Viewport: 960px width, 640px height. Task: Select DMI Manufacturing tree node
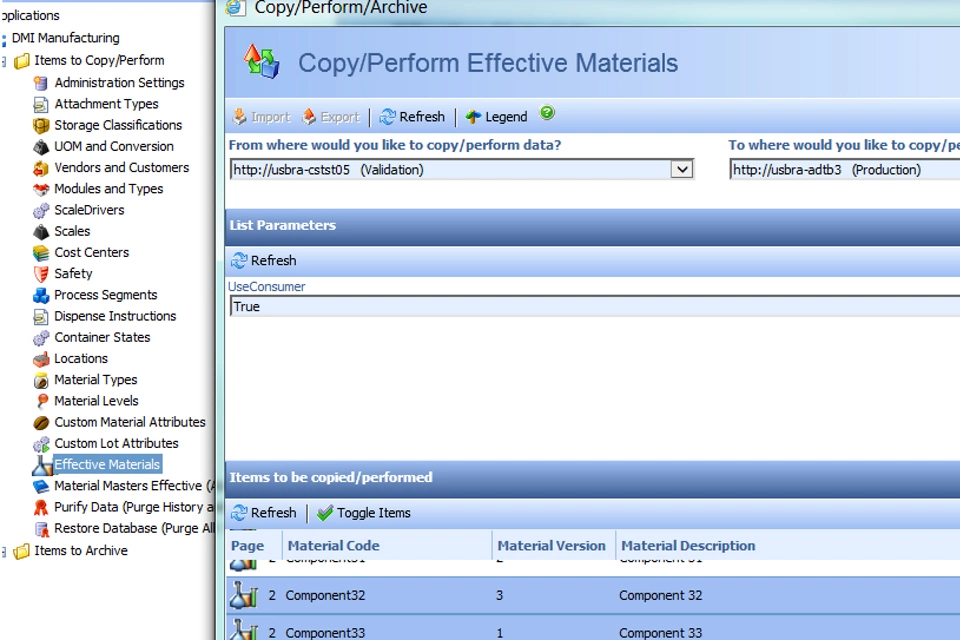pos(66,38)
